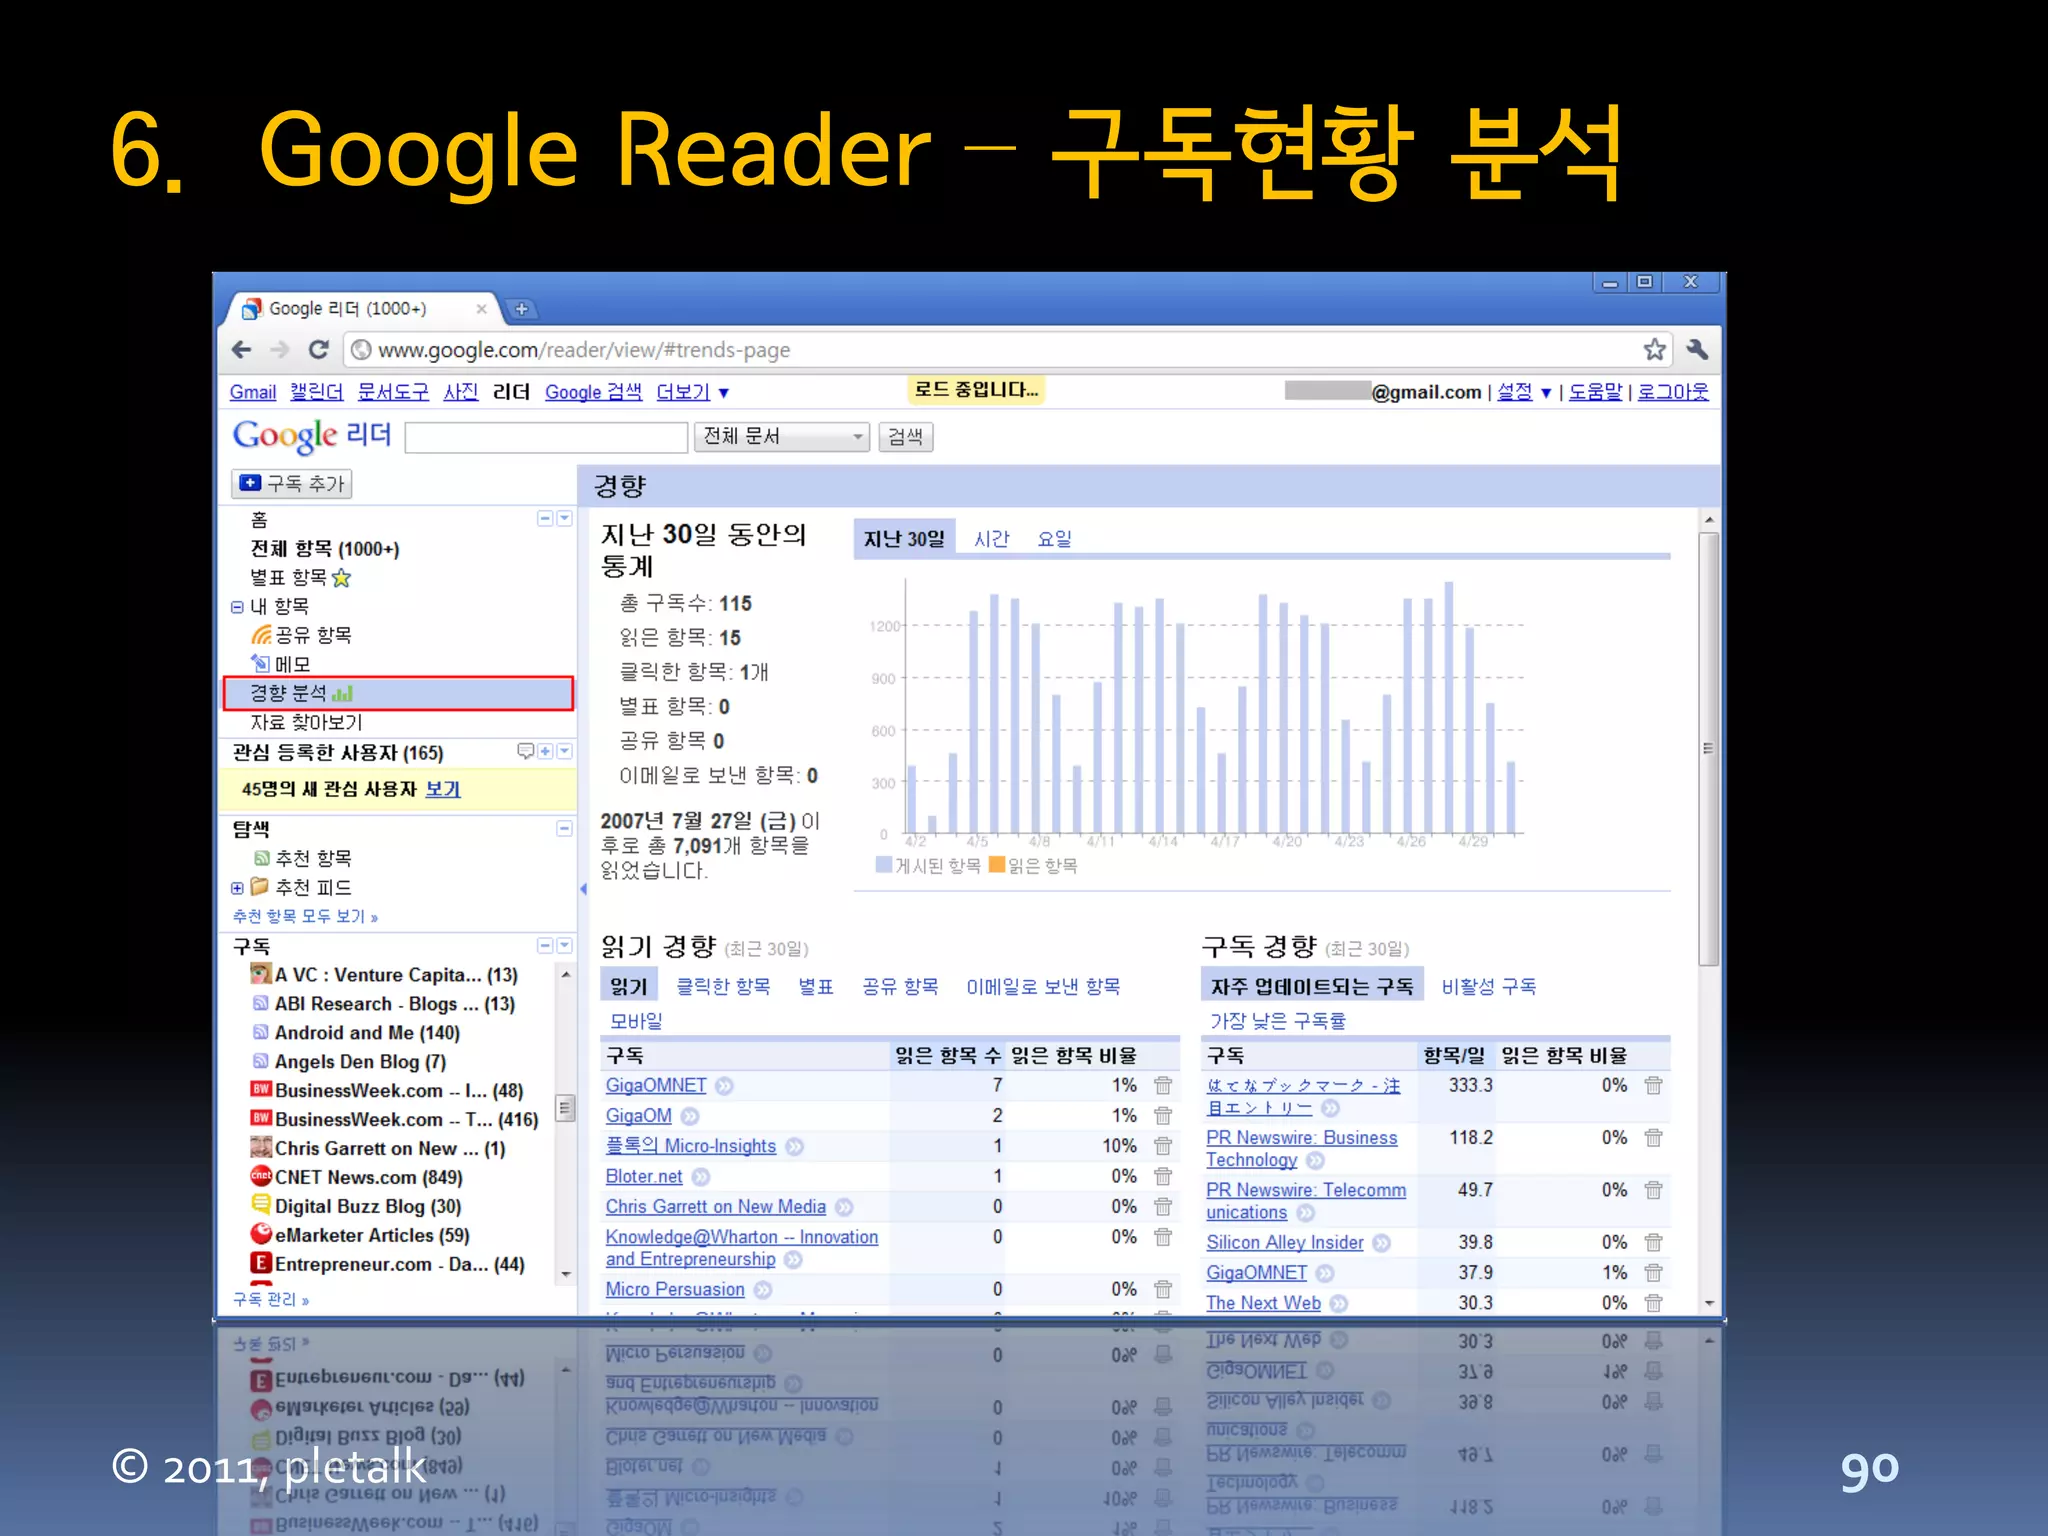Open the Gmail link
2048x1536 pixels.
(253, 393)
